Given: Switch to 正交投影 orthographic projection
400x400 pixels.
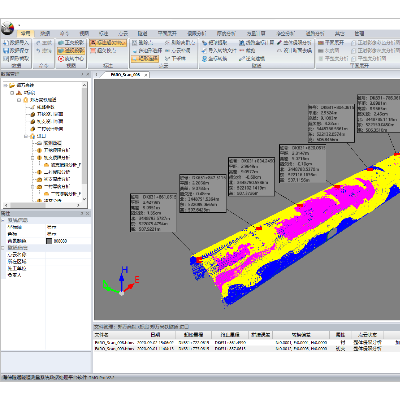Looking at the screenshot, I should point(71,43).
